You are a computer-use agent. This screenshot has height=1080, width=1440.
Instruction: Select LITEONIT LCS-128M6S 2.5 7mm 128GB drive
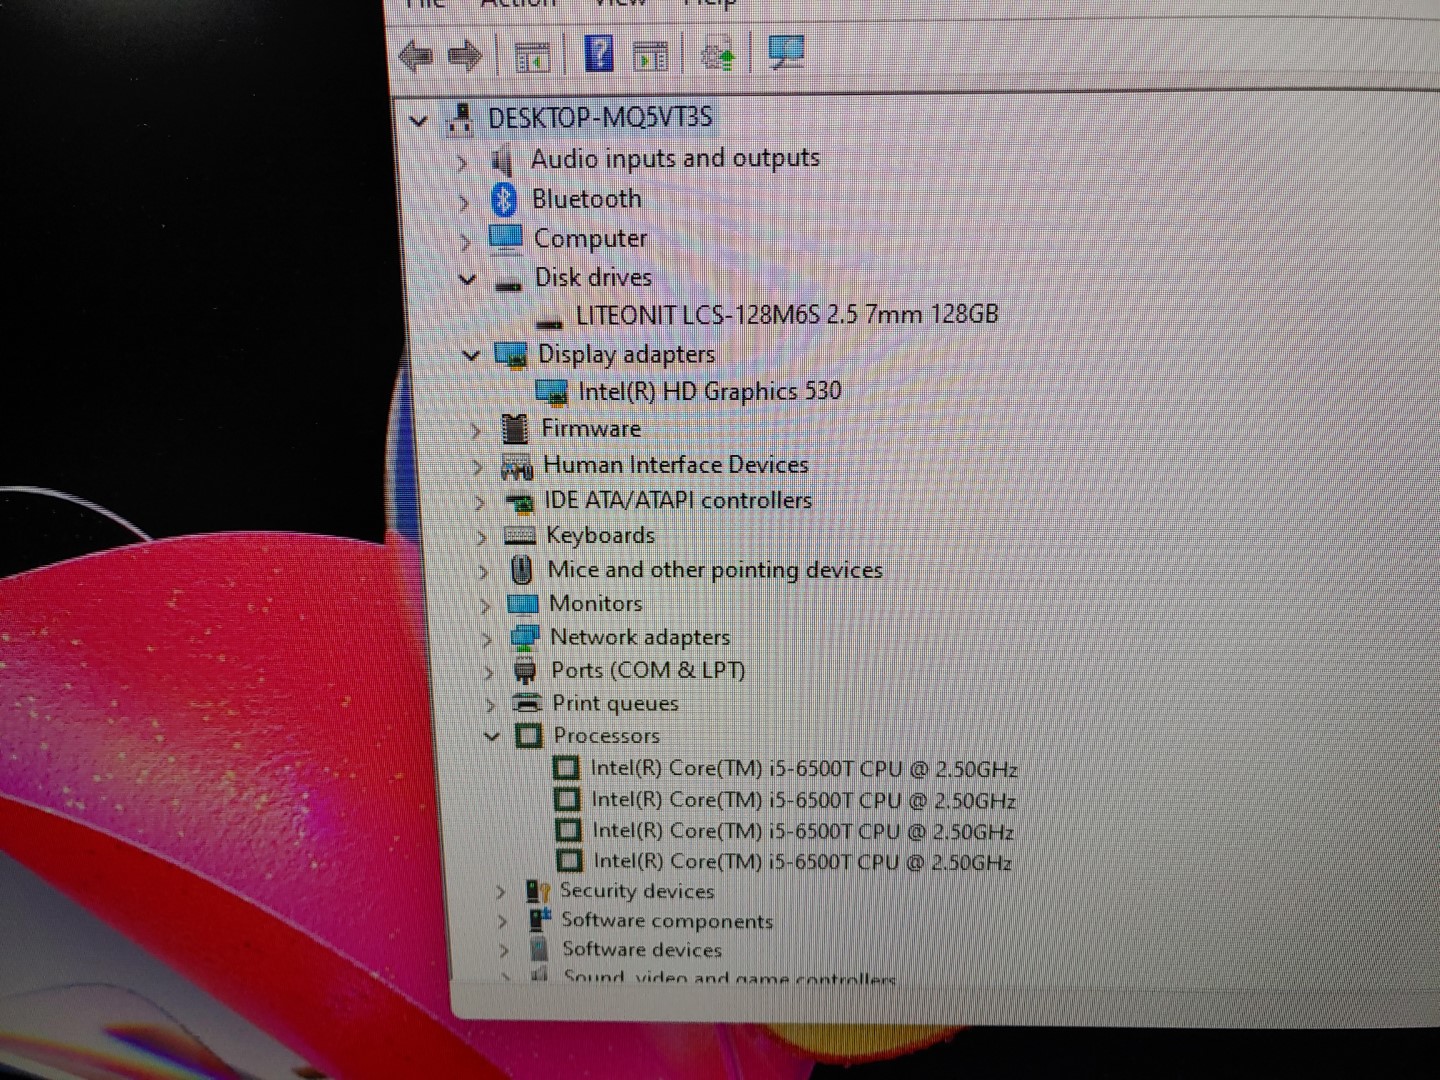(787, 315)
